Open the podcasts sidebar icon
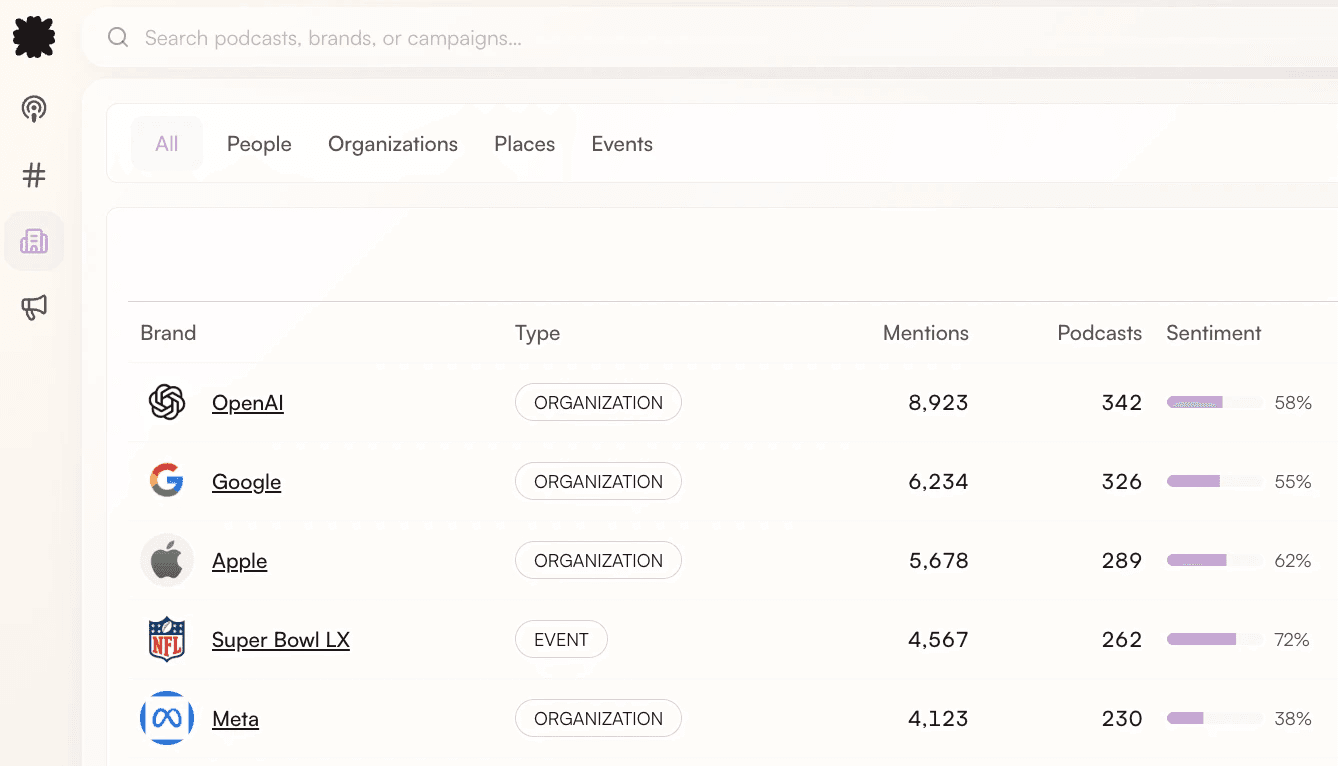 pyautogui.click(x=34, y=109)
